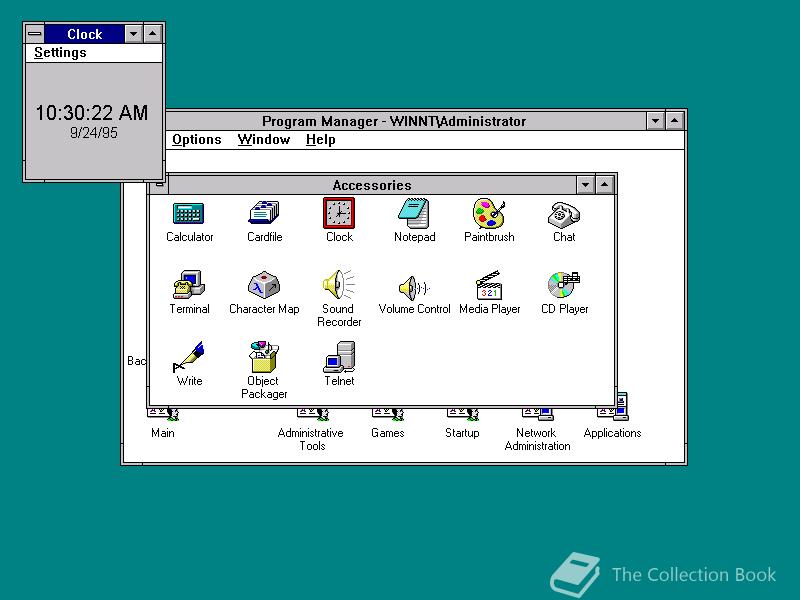800x600 pixels.
Task: Click the Program Manager title bar
Action: [x=406, y=121]
